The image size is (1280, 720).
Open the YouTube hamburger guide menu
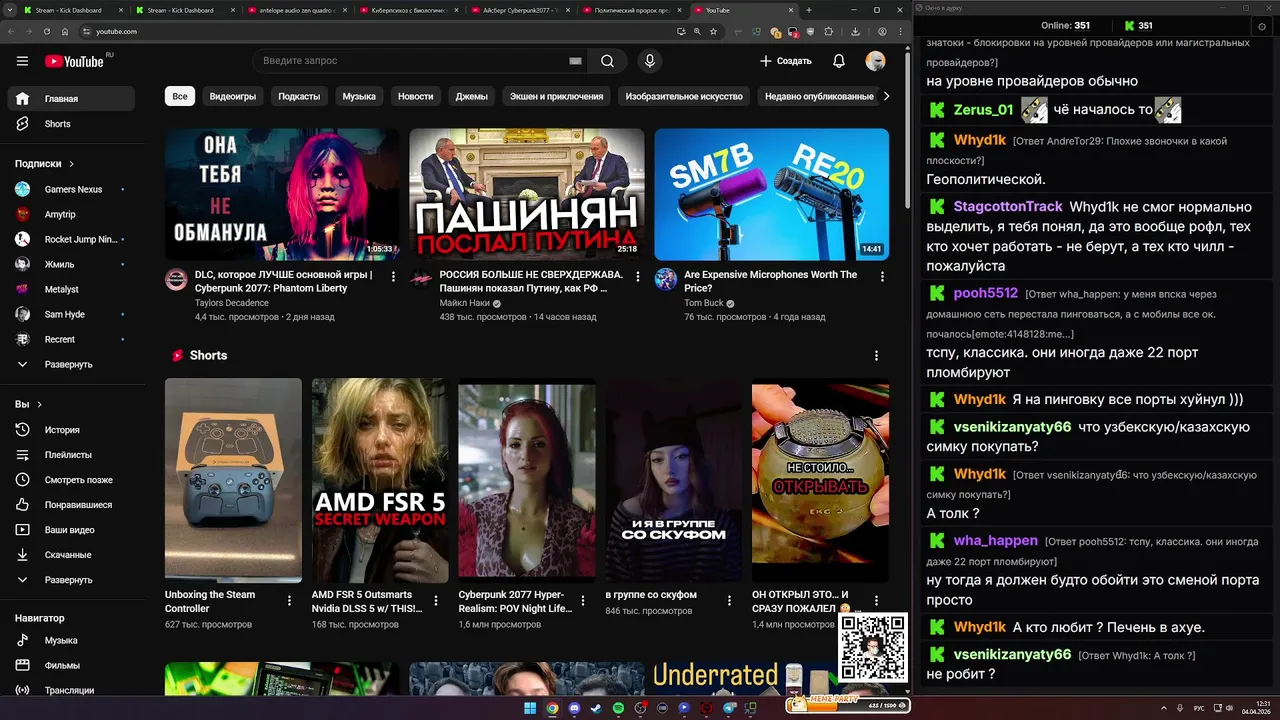click(x=22, y=61)
